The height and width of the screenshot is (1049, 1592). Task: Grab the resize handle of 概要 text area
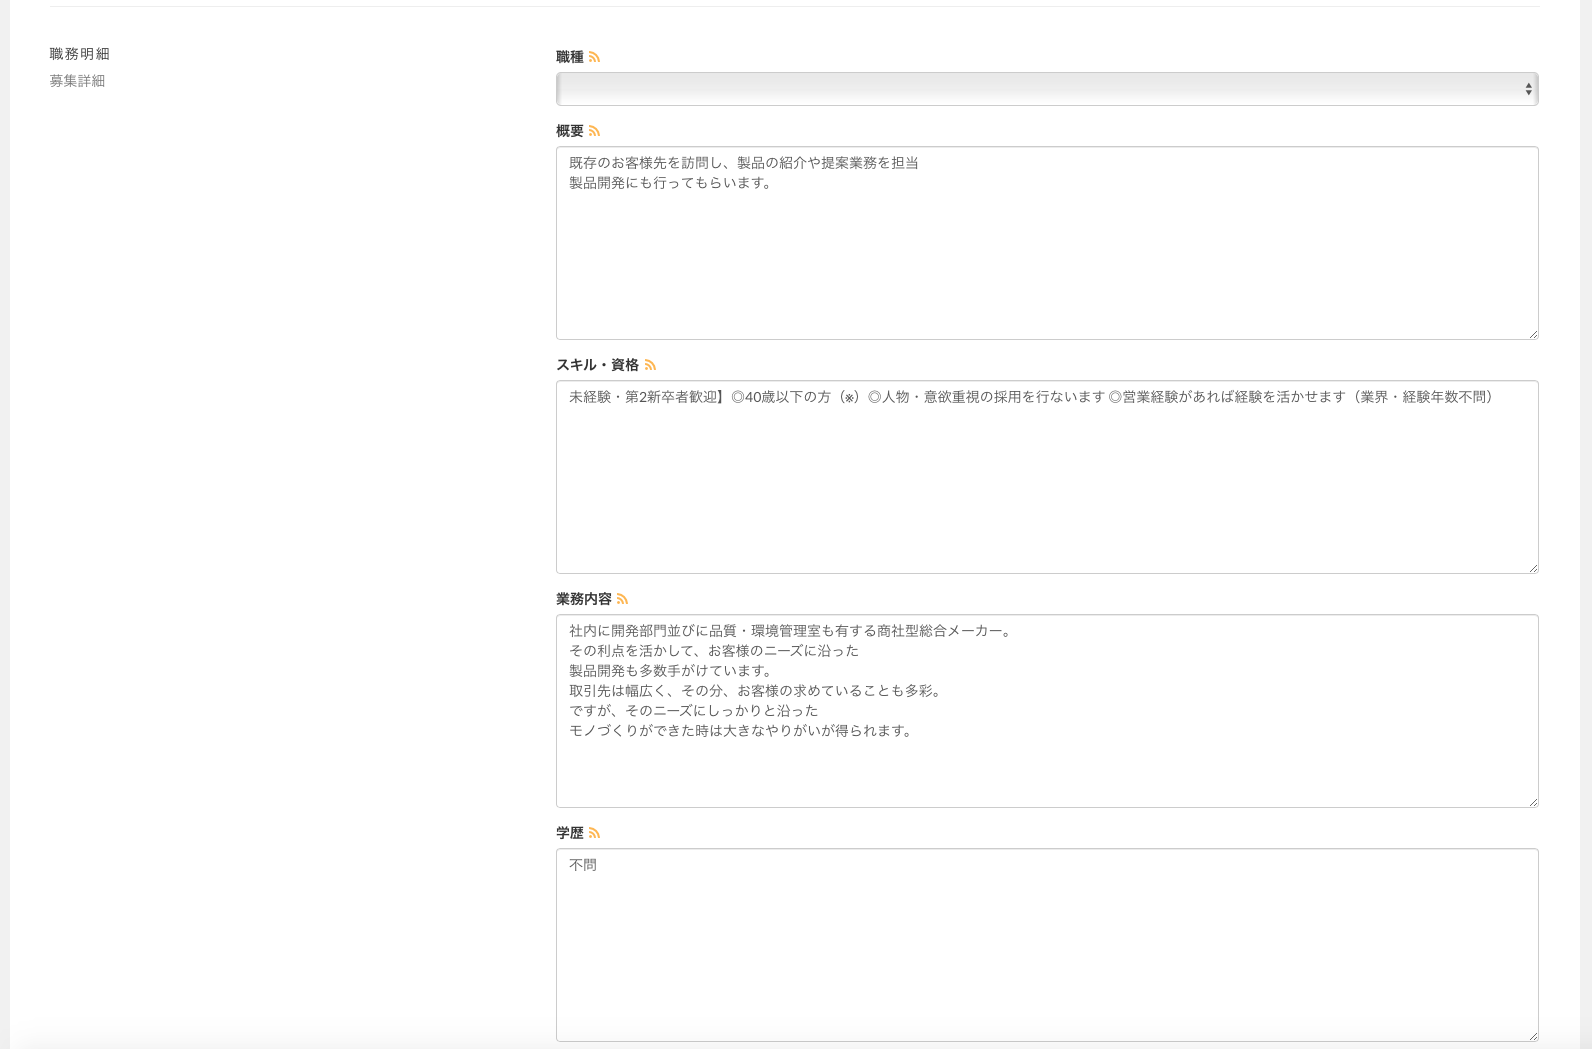click(x=1532, y=334)
